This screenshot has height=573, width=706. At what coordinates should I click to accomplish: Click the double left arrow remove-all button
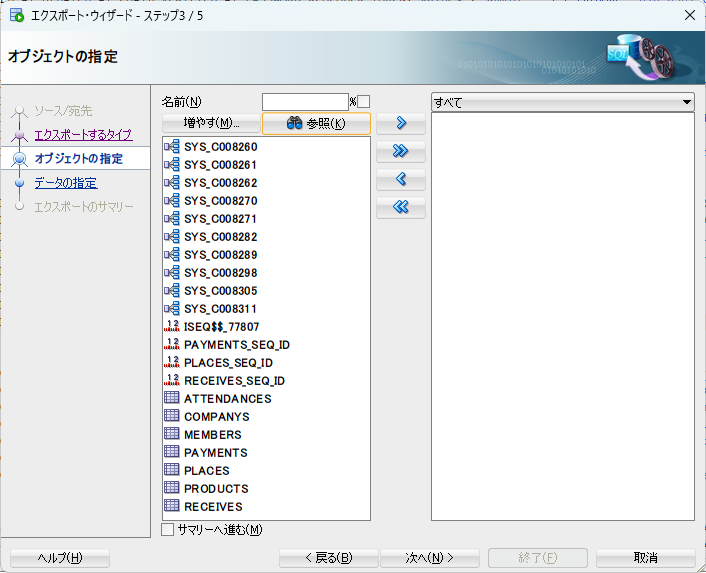pos(401,208)
